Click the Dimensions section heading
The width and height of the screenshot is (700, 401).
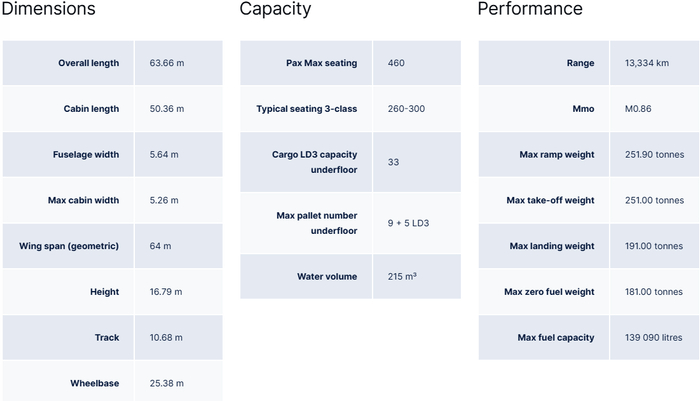pyautogui.click(x=48, y=10)
